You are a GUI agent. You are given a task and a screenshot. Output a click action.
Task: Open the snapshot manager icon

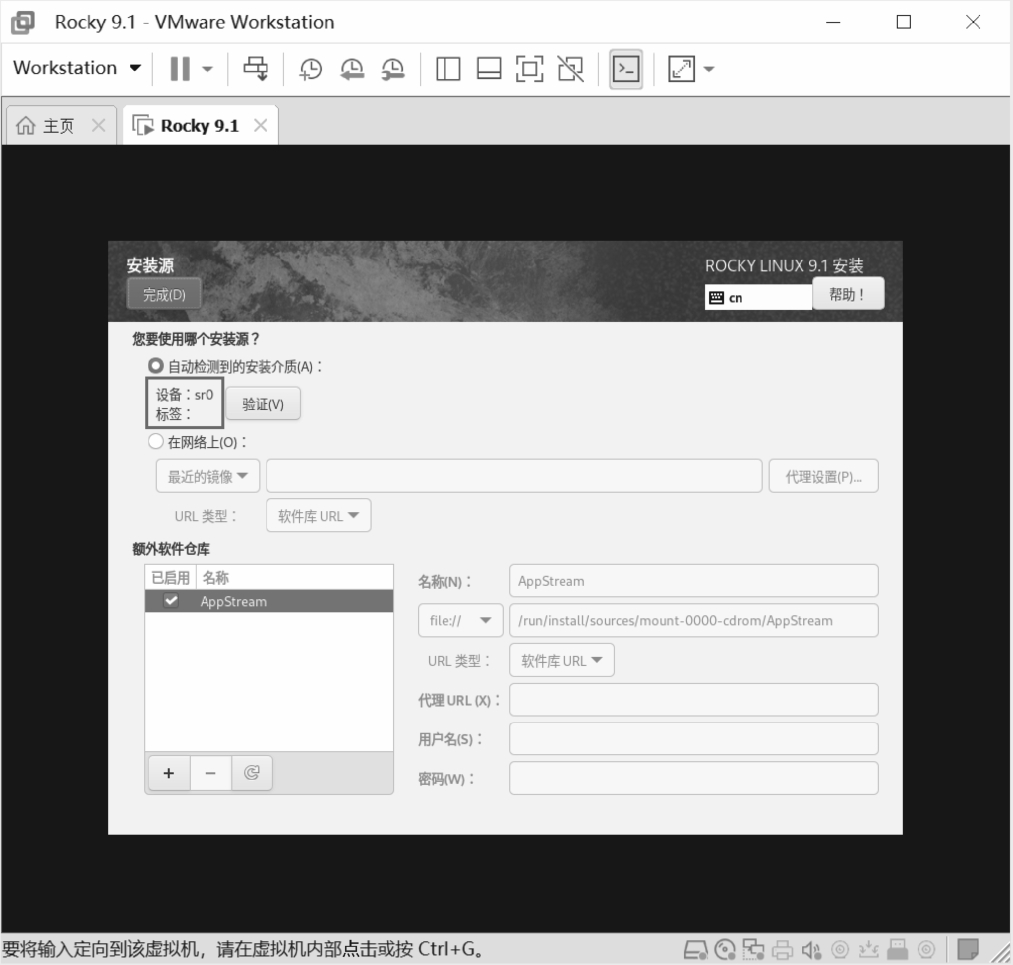[x=394, y=68]
